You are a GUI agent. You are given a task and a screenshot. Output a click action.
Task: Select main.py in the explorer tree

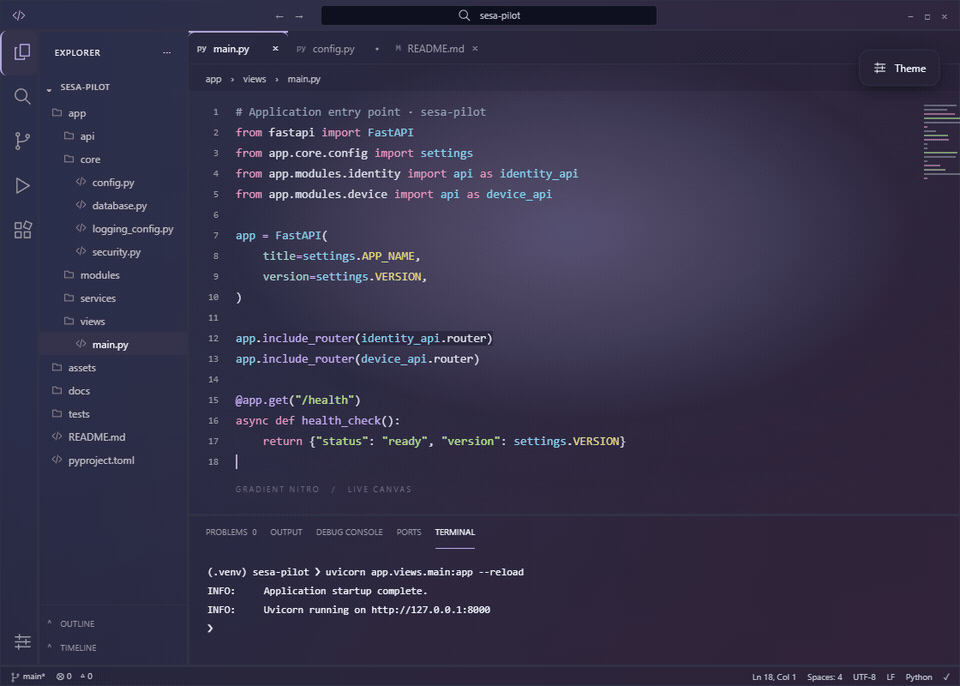113,345
